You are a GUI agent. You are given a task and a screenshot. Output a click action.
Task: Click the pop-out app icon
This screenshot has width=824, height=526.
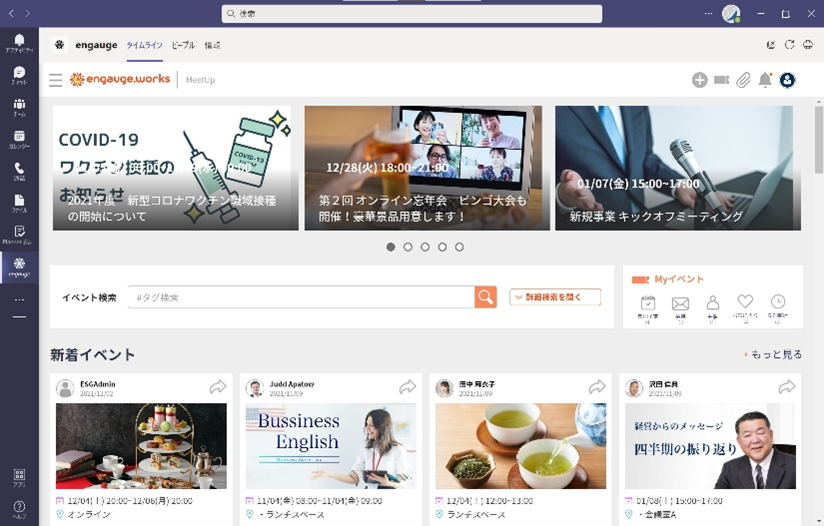click(771, 45)
